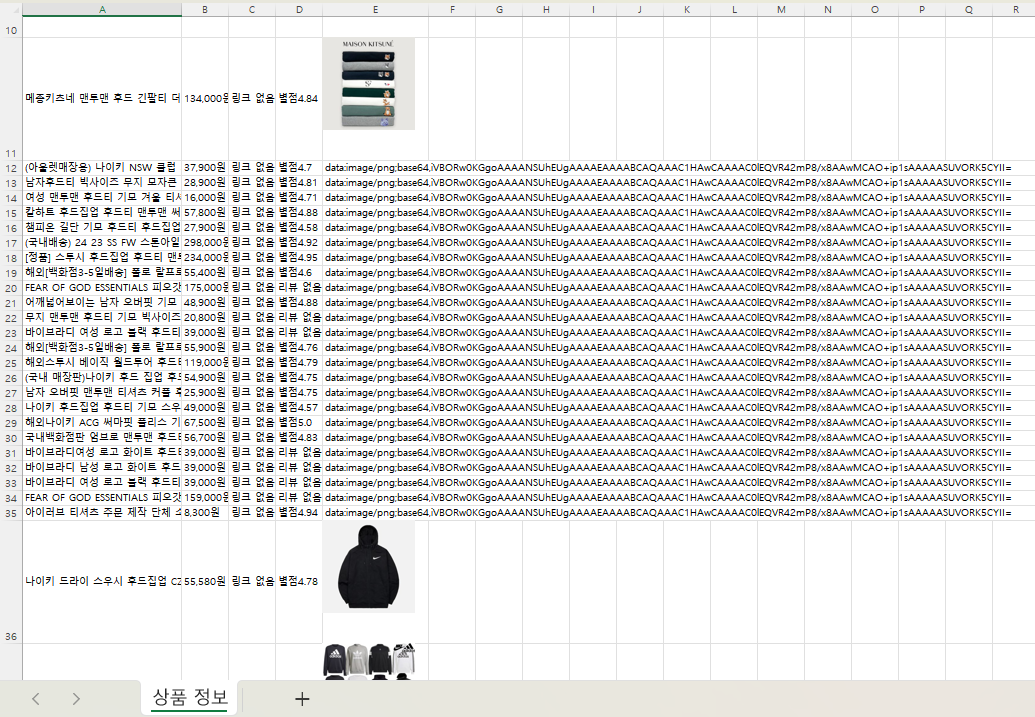This screenshot has height=717, width=1035.
Task: Select cell (아울렛매장용) 나이키 NSW 클럽
Action: (x=102, y=168)
